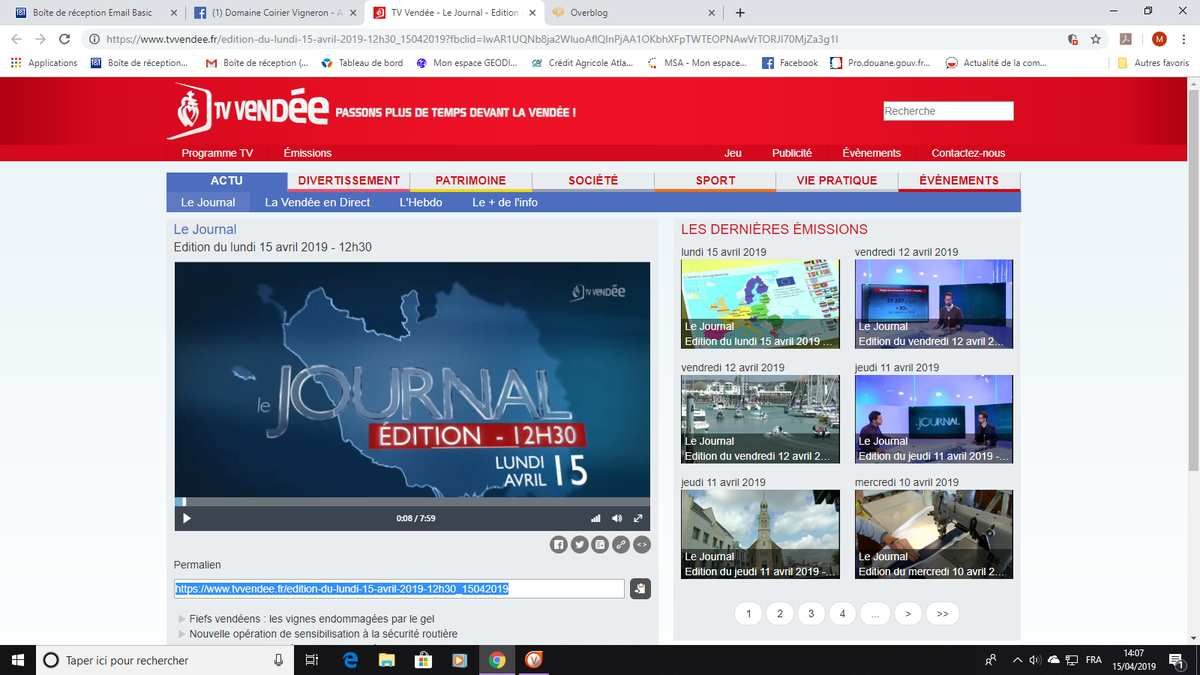Open Task View on the taskbar
1200x675 pixels.
coord(312,660)
